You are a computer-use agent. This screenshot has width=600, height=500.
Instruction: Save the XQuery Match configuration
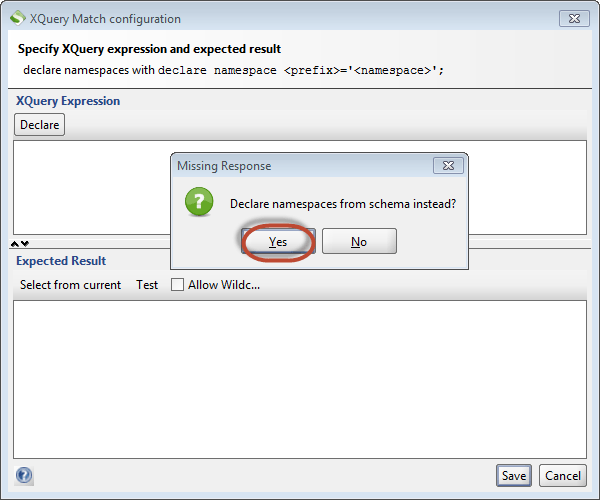pos(514,475)
